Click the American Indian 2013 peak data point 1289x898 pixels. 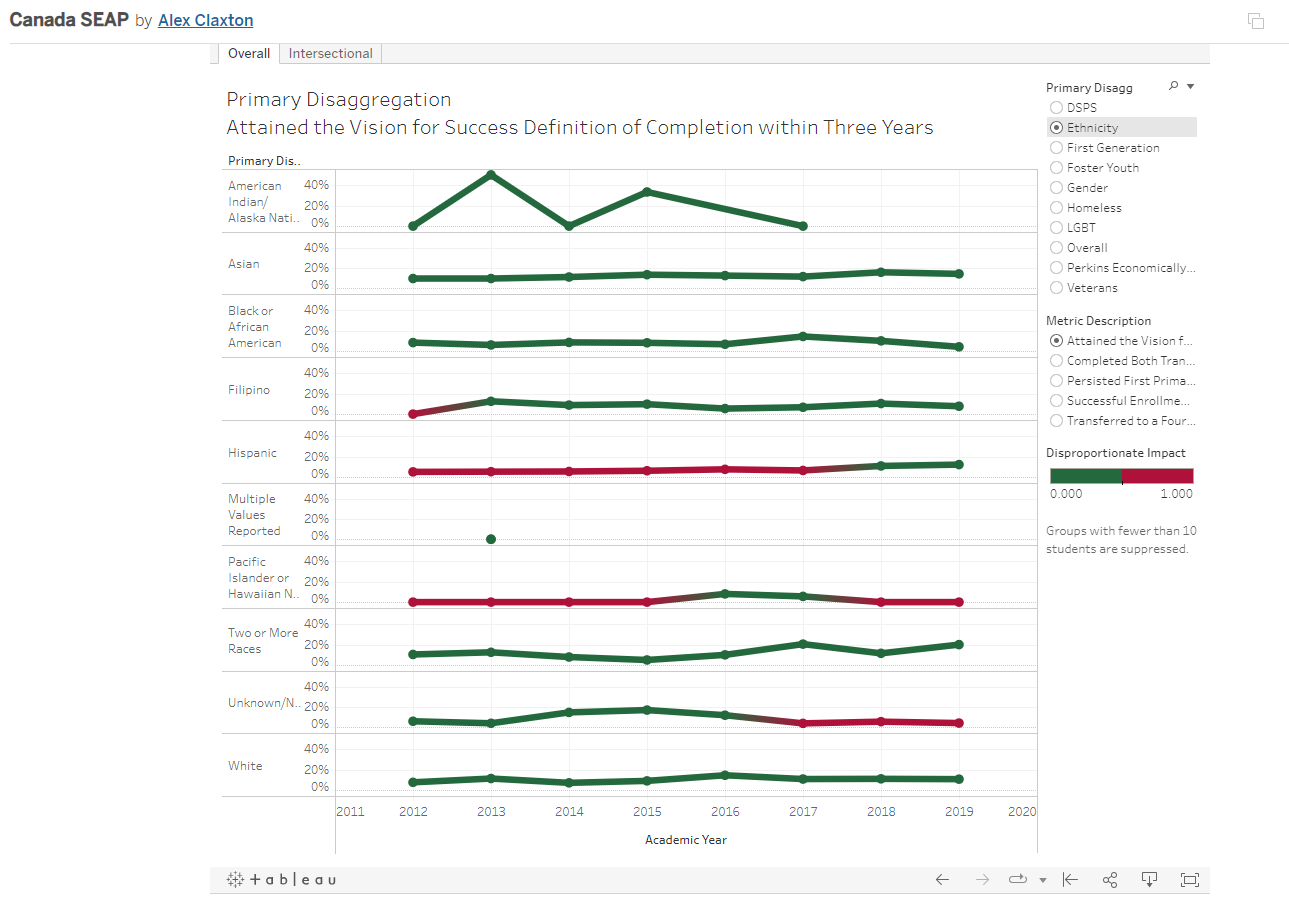point(491,174)
